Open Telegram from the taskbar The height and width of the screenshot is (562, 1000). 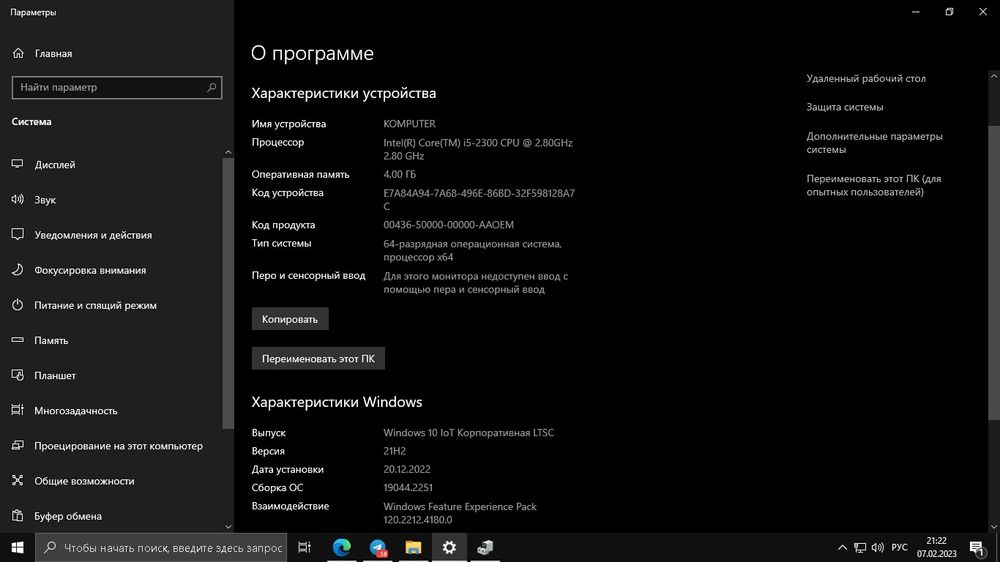click(x=378, y=547)
